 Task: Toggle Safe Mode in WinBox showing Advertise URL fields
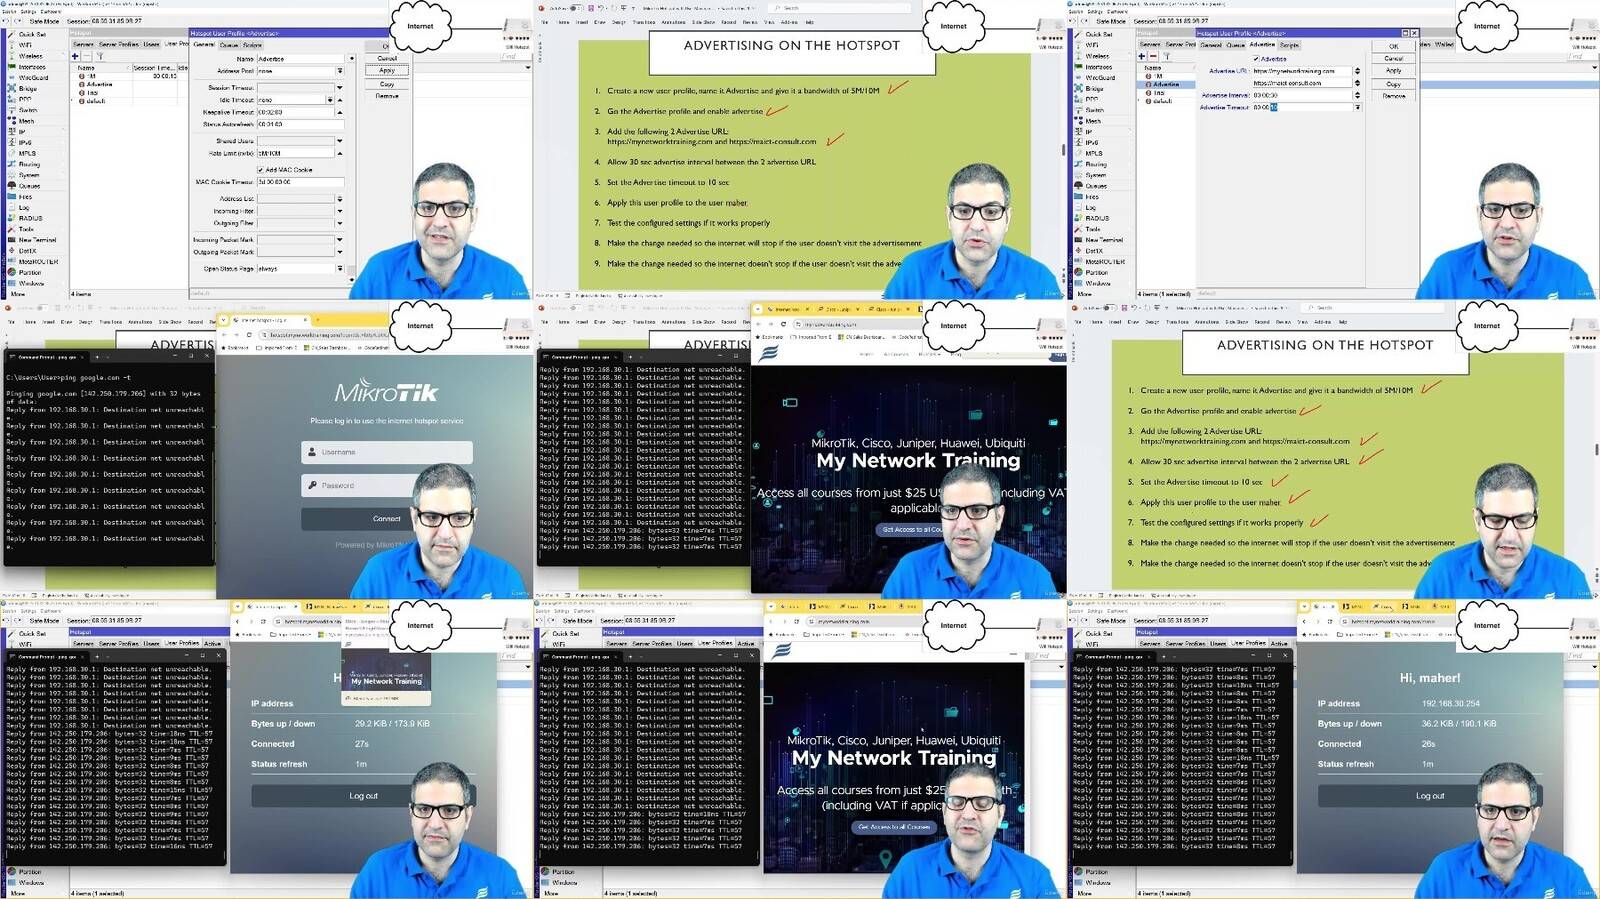(1112, 21)
